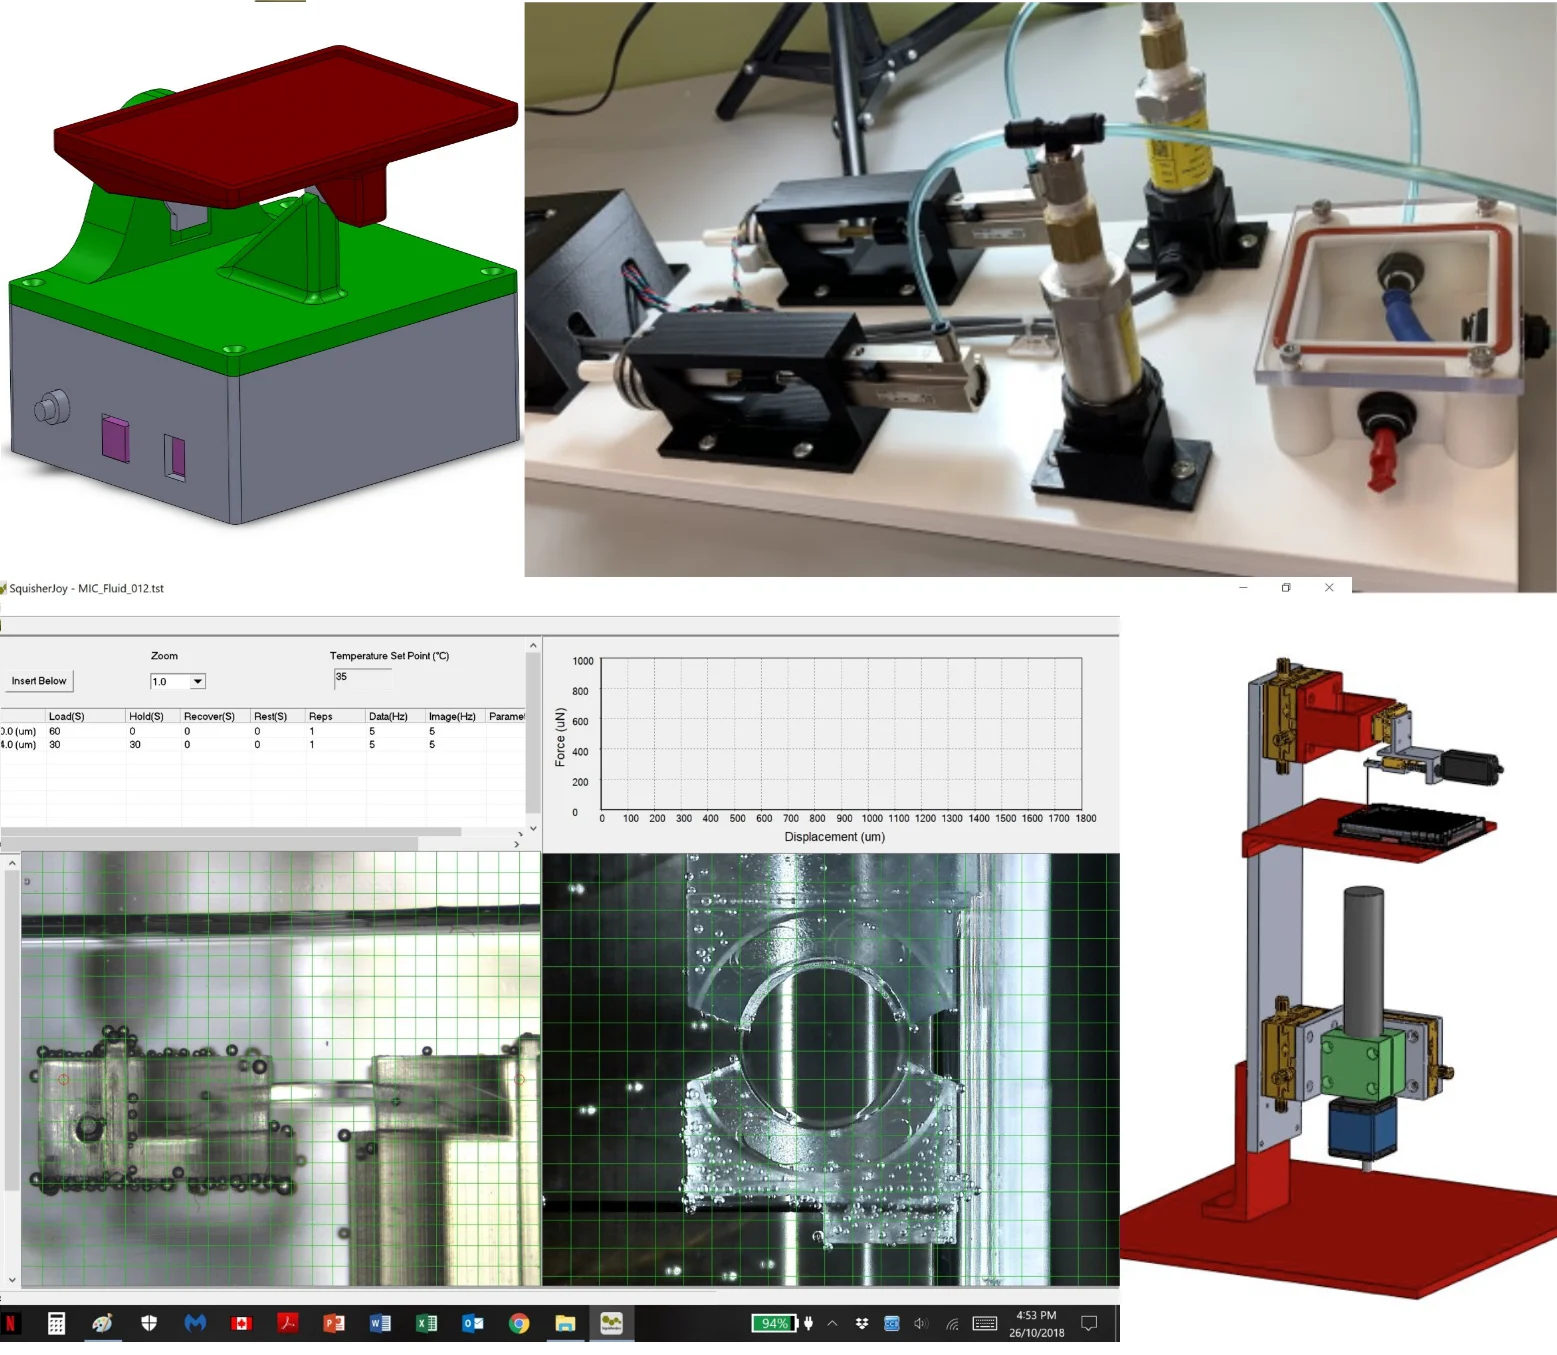Open the touch keyboard tray icon
The width and height of the screenshot is (1557, 1355).
click(985, 1323)
